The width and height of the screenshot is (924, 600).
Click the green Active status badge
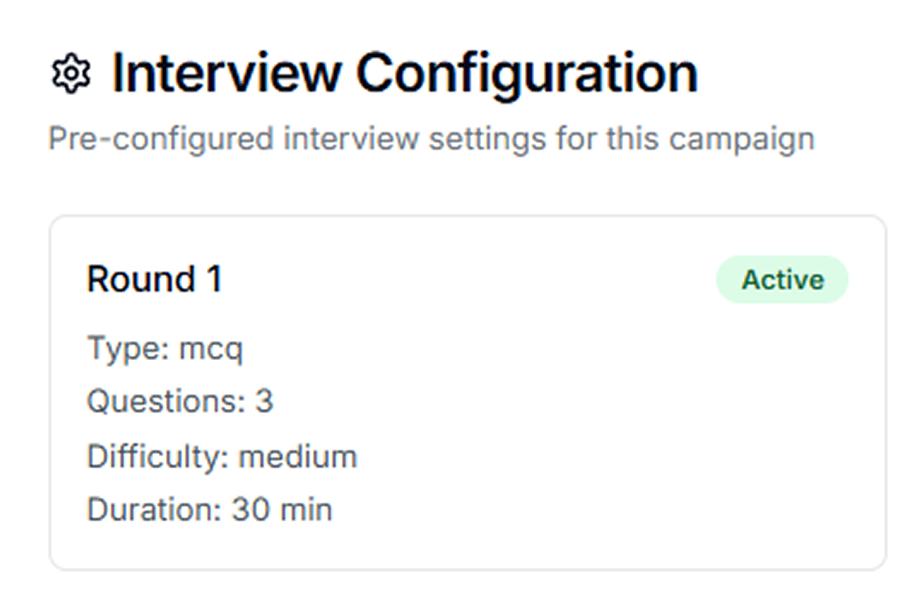coord(782,279)
